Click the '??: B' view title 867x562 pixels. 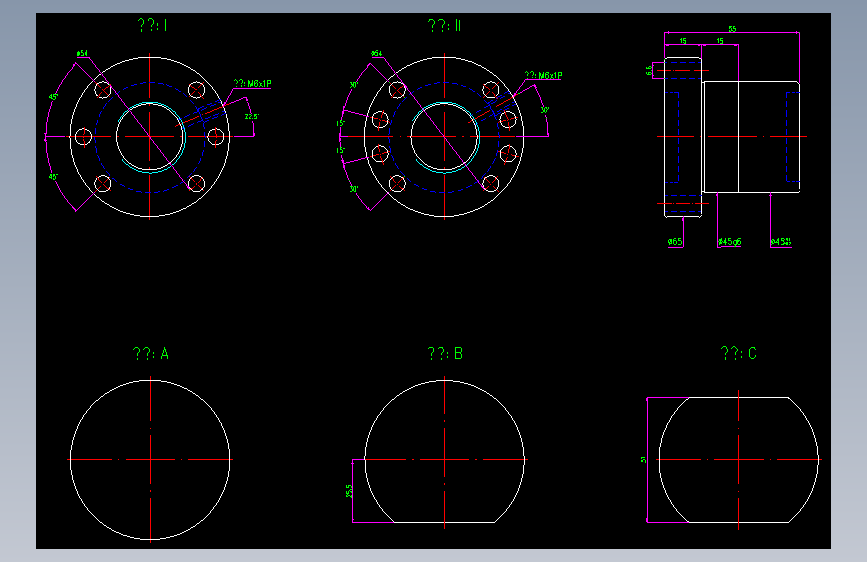[x=445, y=353]
